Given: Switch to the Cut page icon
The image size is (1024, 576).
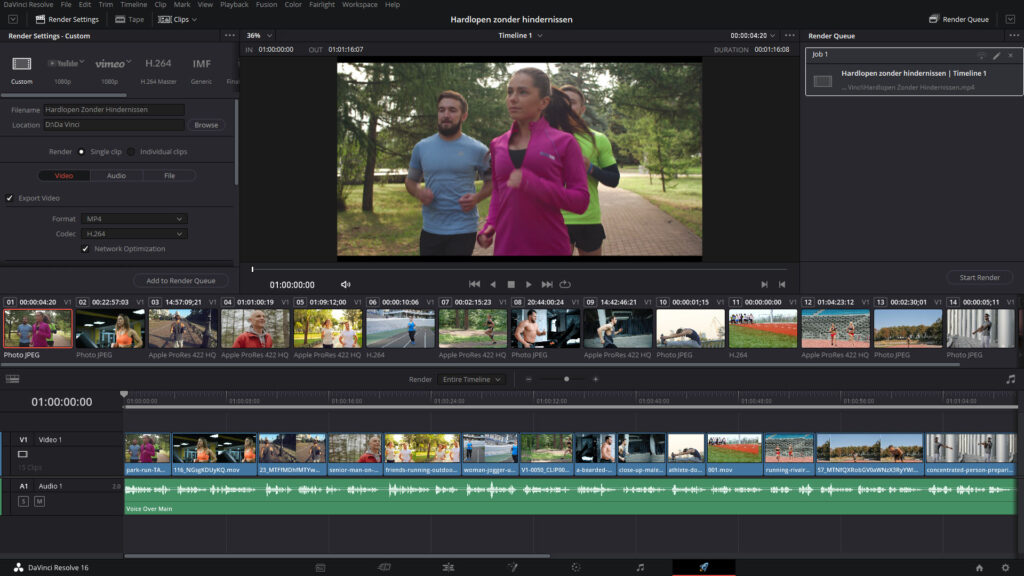Looking at the screenshot, I should (384, 568).
